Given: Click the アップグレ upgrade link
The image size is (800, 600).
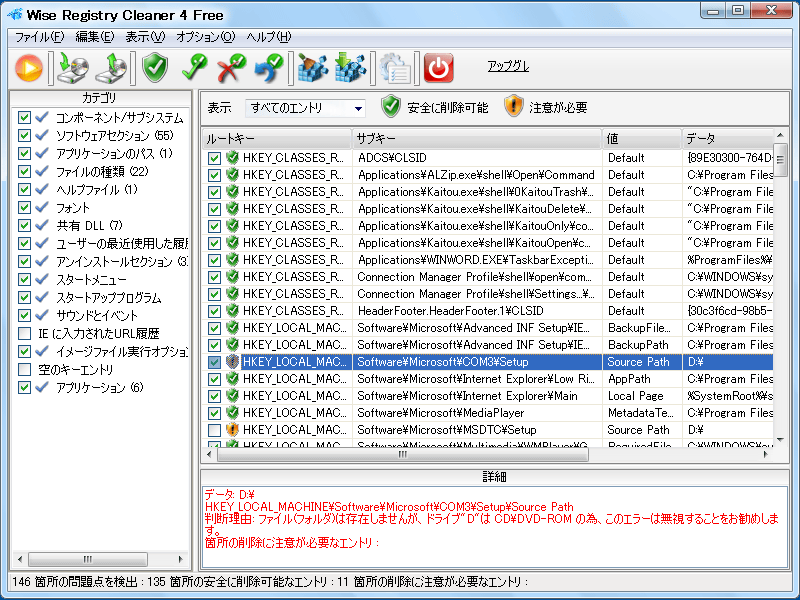Looking at the screenshot, I should click(508, 66).
